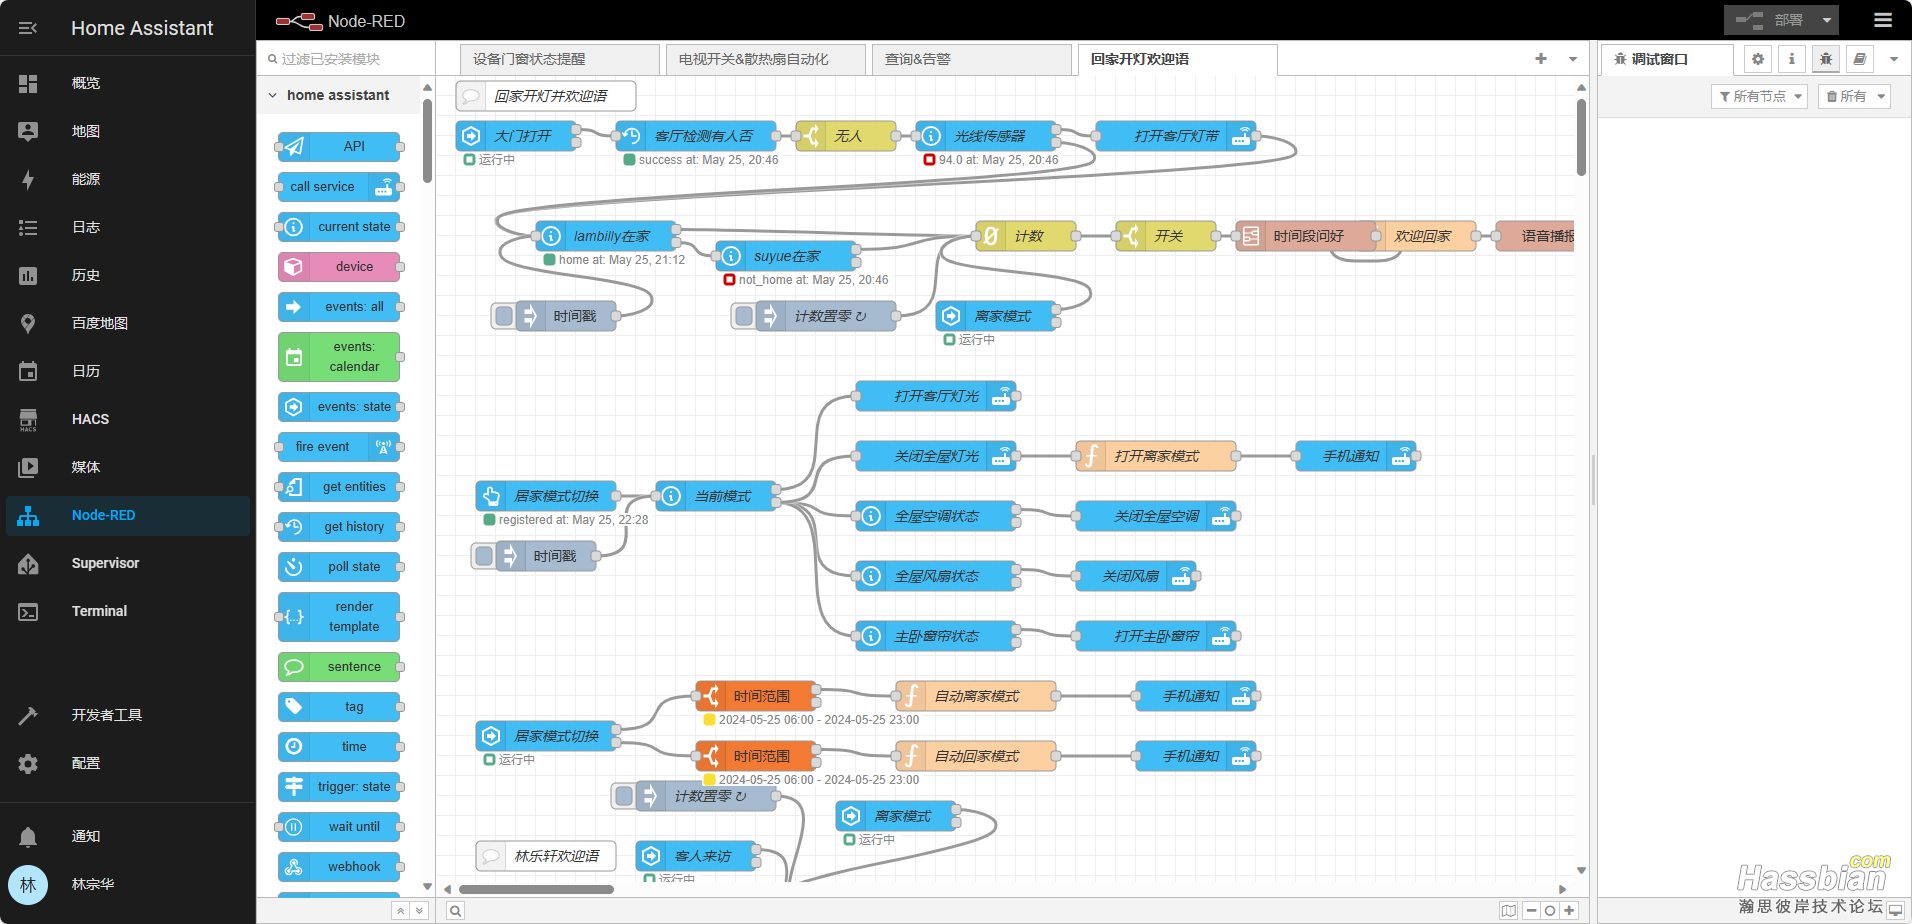Select the 时间段问好 node
Image resolution: width=1912 pixels, height=924 pixels.
click(1306, 236)
